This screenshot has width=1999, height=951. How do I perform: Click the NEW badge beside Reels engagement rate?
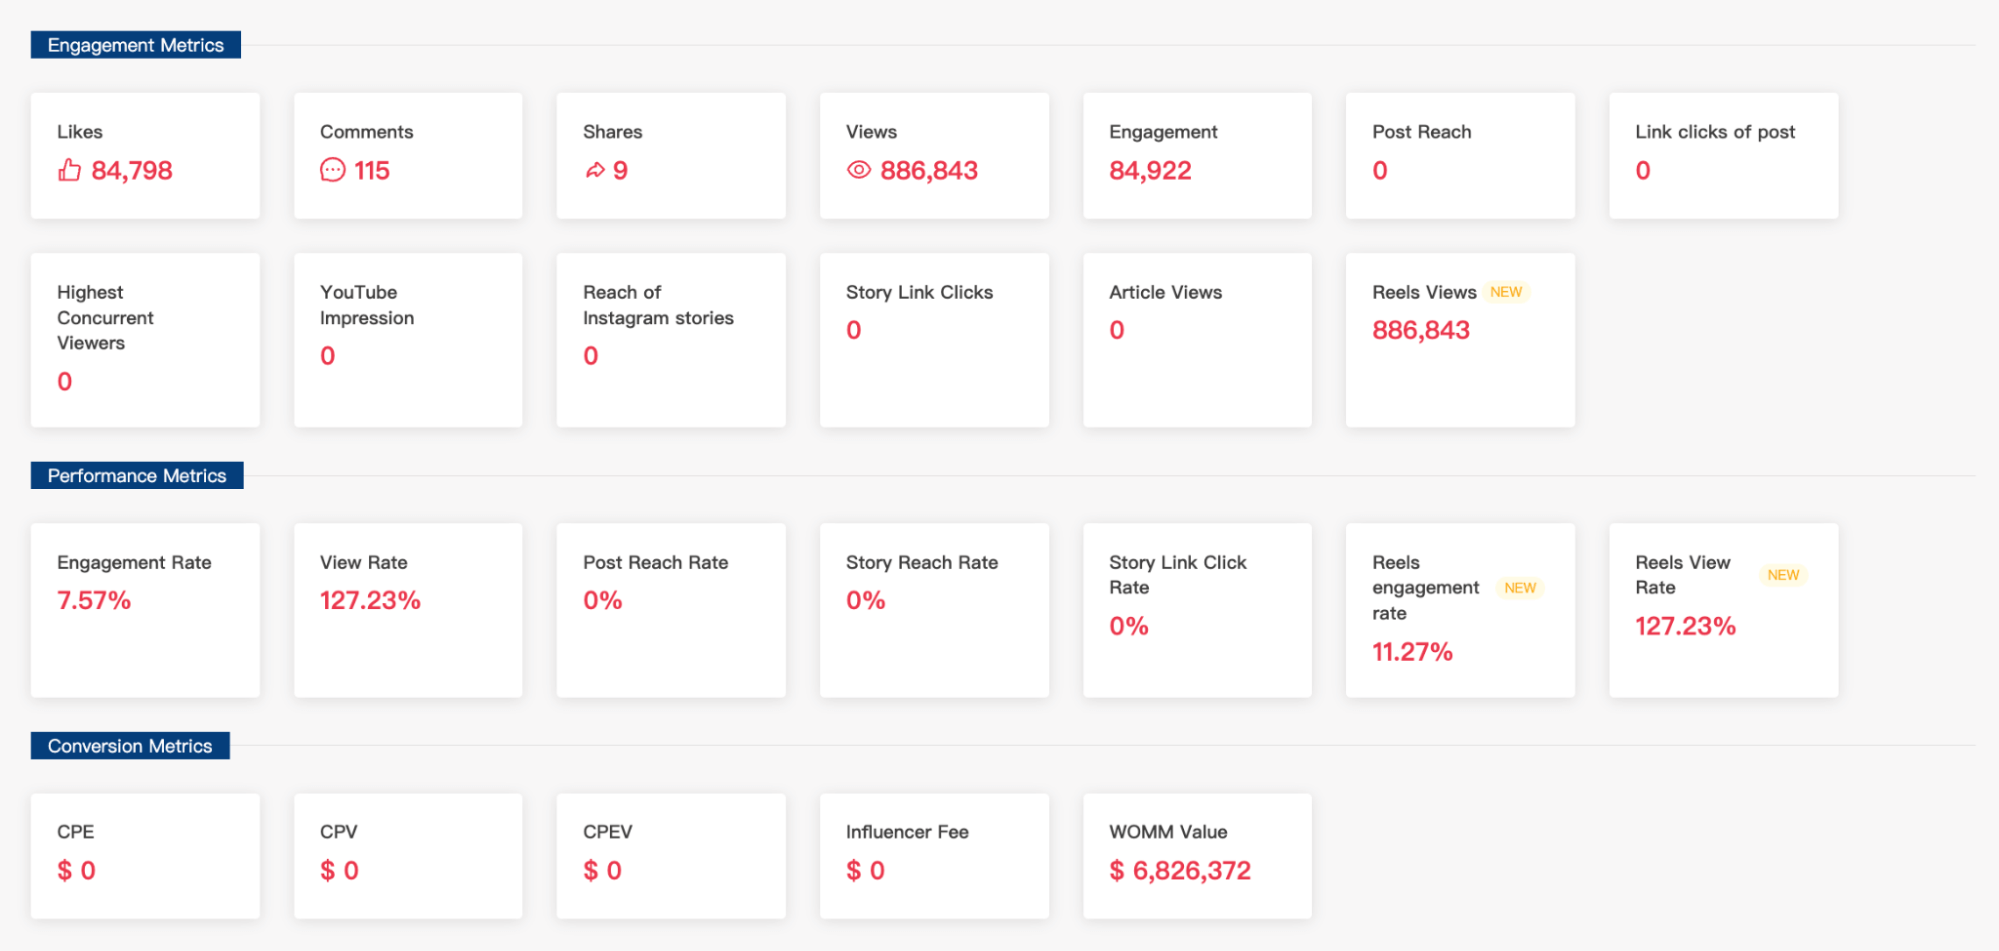pos(1519,588)
